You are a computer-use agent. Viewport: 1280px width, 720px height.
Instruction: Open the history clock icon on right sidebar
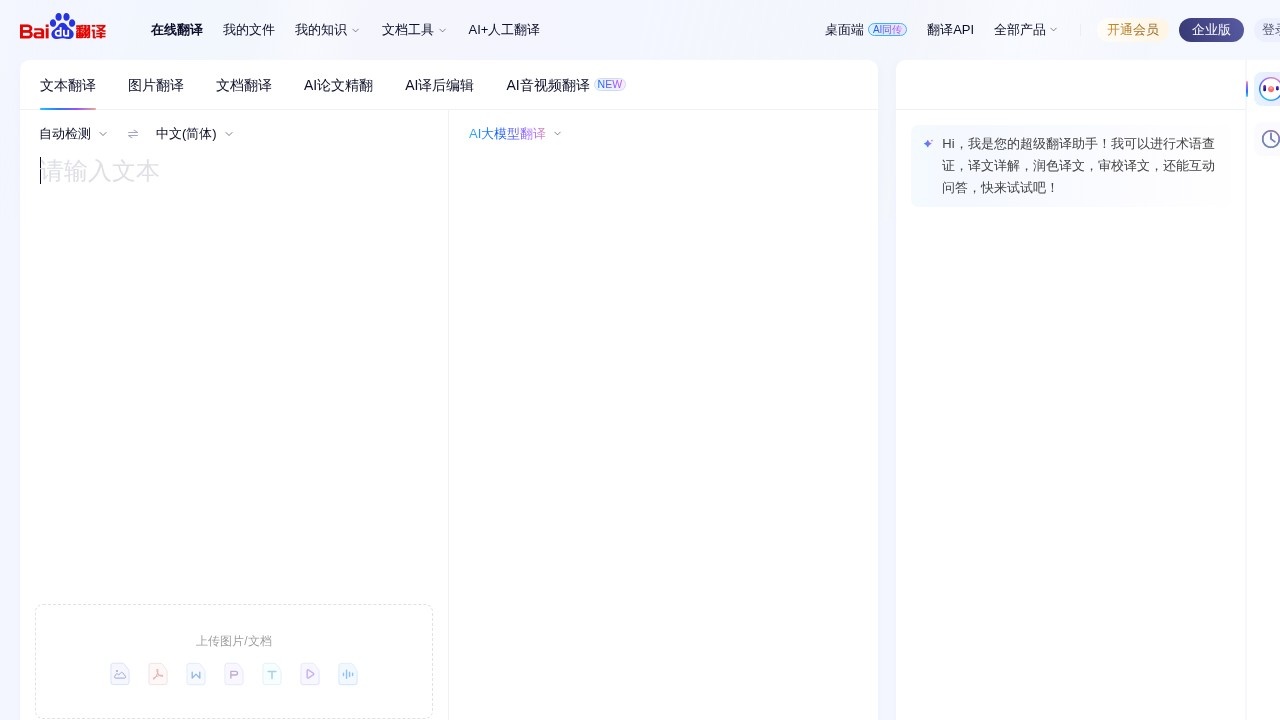1270,139
